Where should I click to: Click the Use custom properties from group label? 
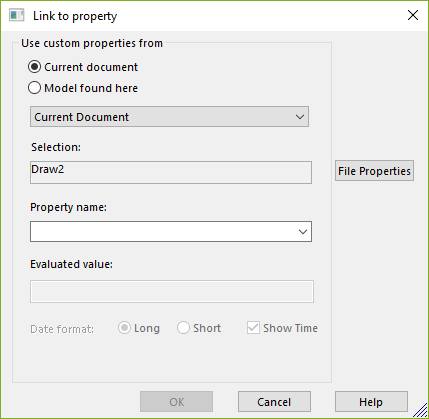(x=92, y=43)
